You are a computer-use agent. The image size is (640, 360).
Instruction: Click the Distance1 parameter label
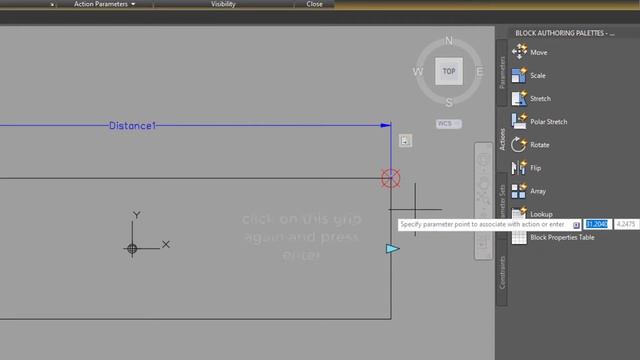tap(132, 126)
